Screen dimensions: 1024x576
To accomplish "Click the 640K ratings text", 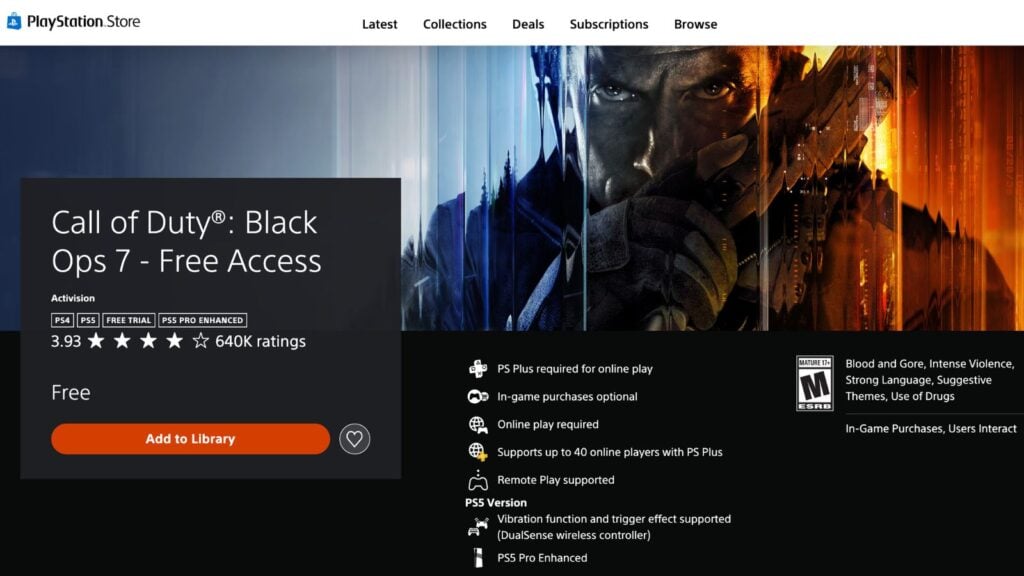I will coord(260,342).
